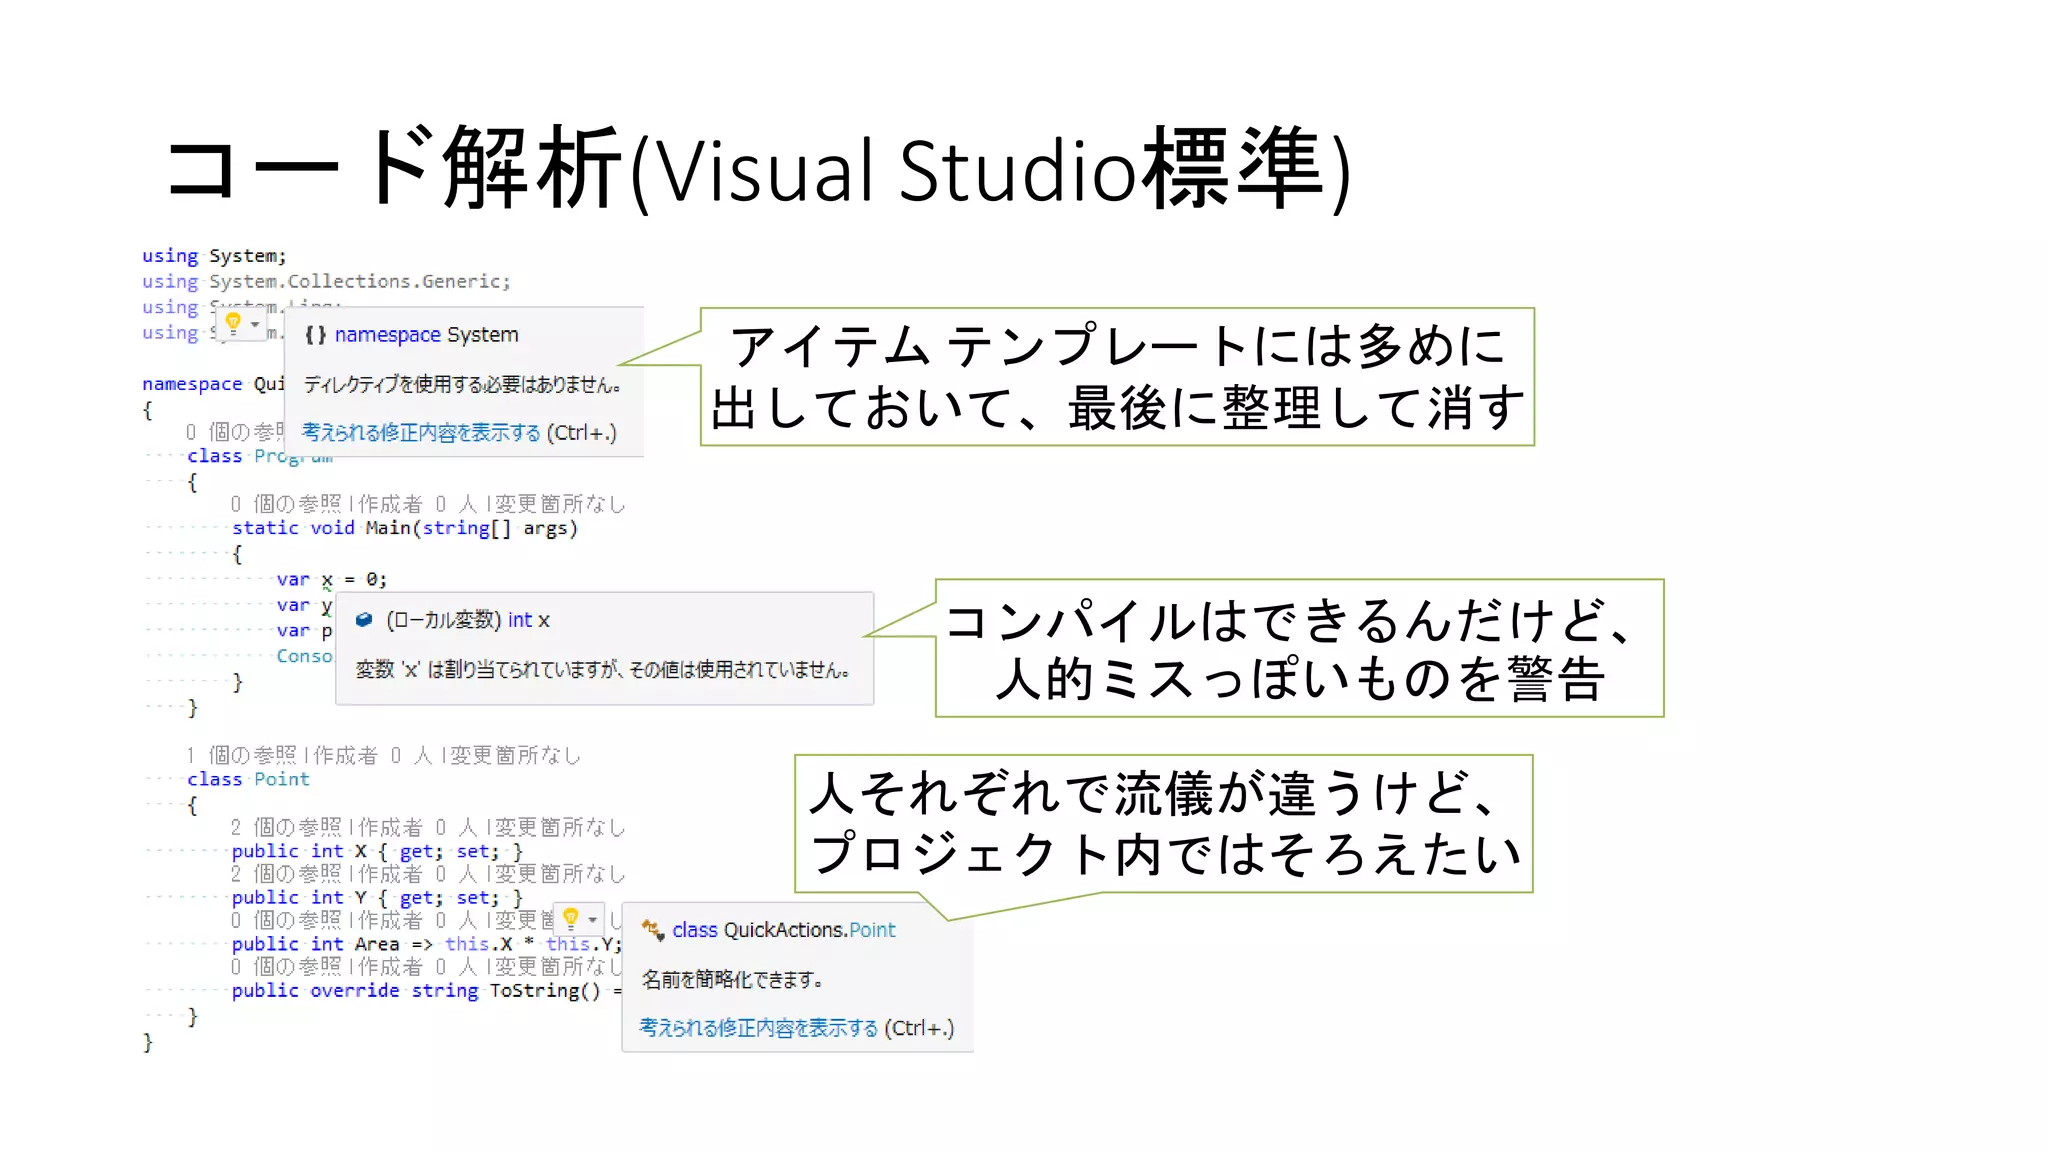Screen dimensions: 2048x1152
Task: Click the slide title コード解析
Action: point(758,168)
